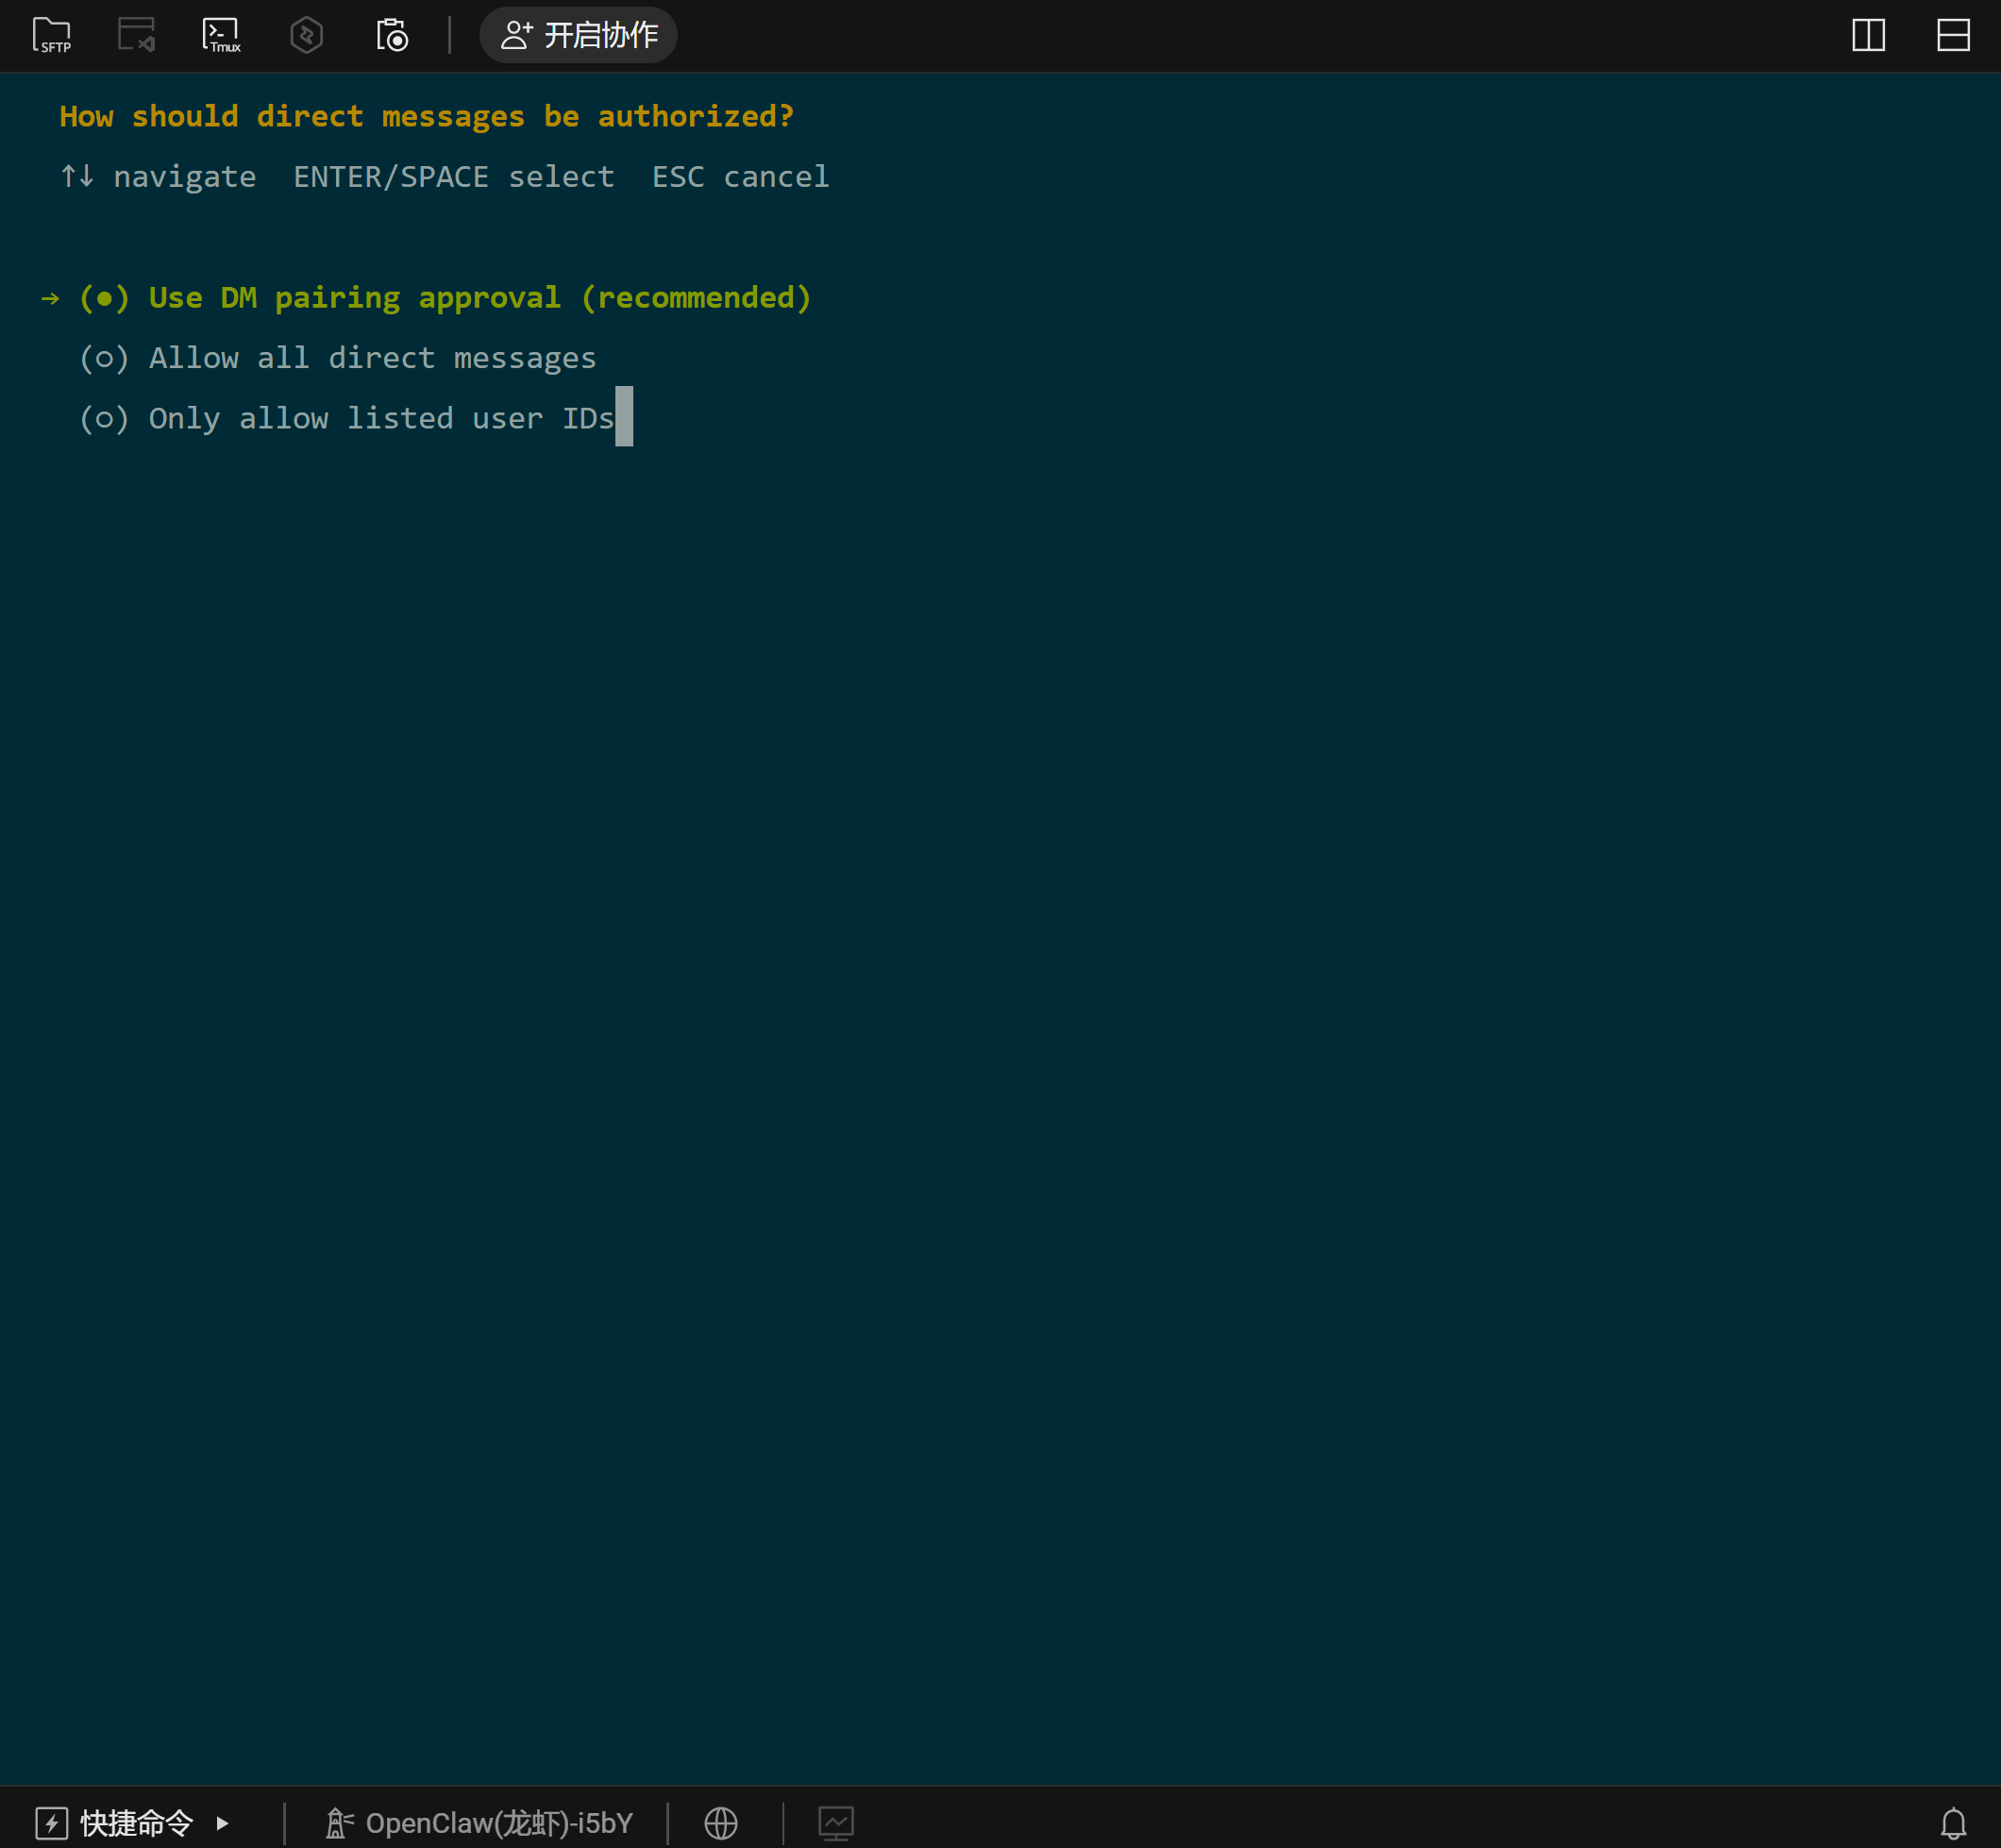Open the monitor performance icon
Image resolution: width=2001 pixels, height=1848 pixels.
(x=835, y=1823)
